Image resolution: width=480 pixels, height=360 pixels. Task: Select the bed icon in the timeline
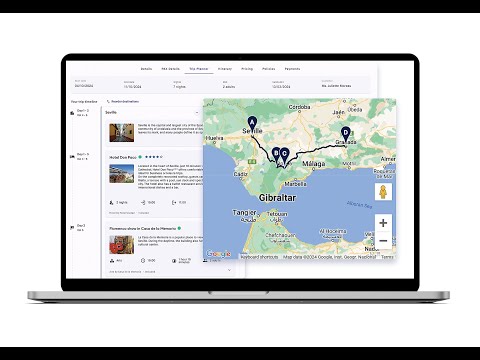click(x=72, y=156)
